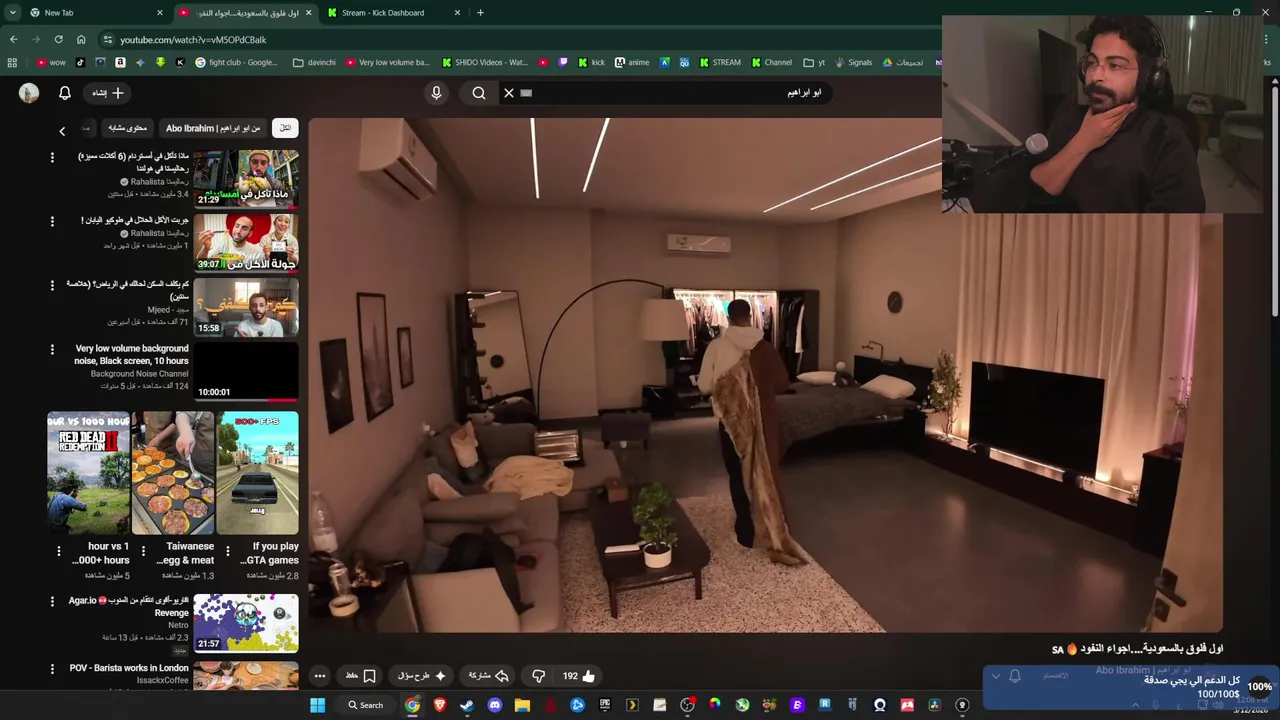Like the video showing 192 likes
The image size is (1280, 720).
[578, 676]
